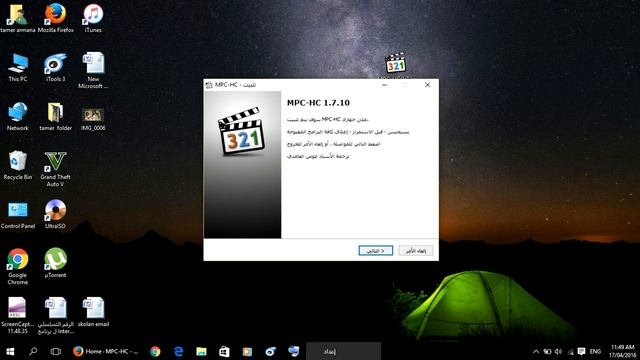Select the tamer folder icon

point(56,116)
